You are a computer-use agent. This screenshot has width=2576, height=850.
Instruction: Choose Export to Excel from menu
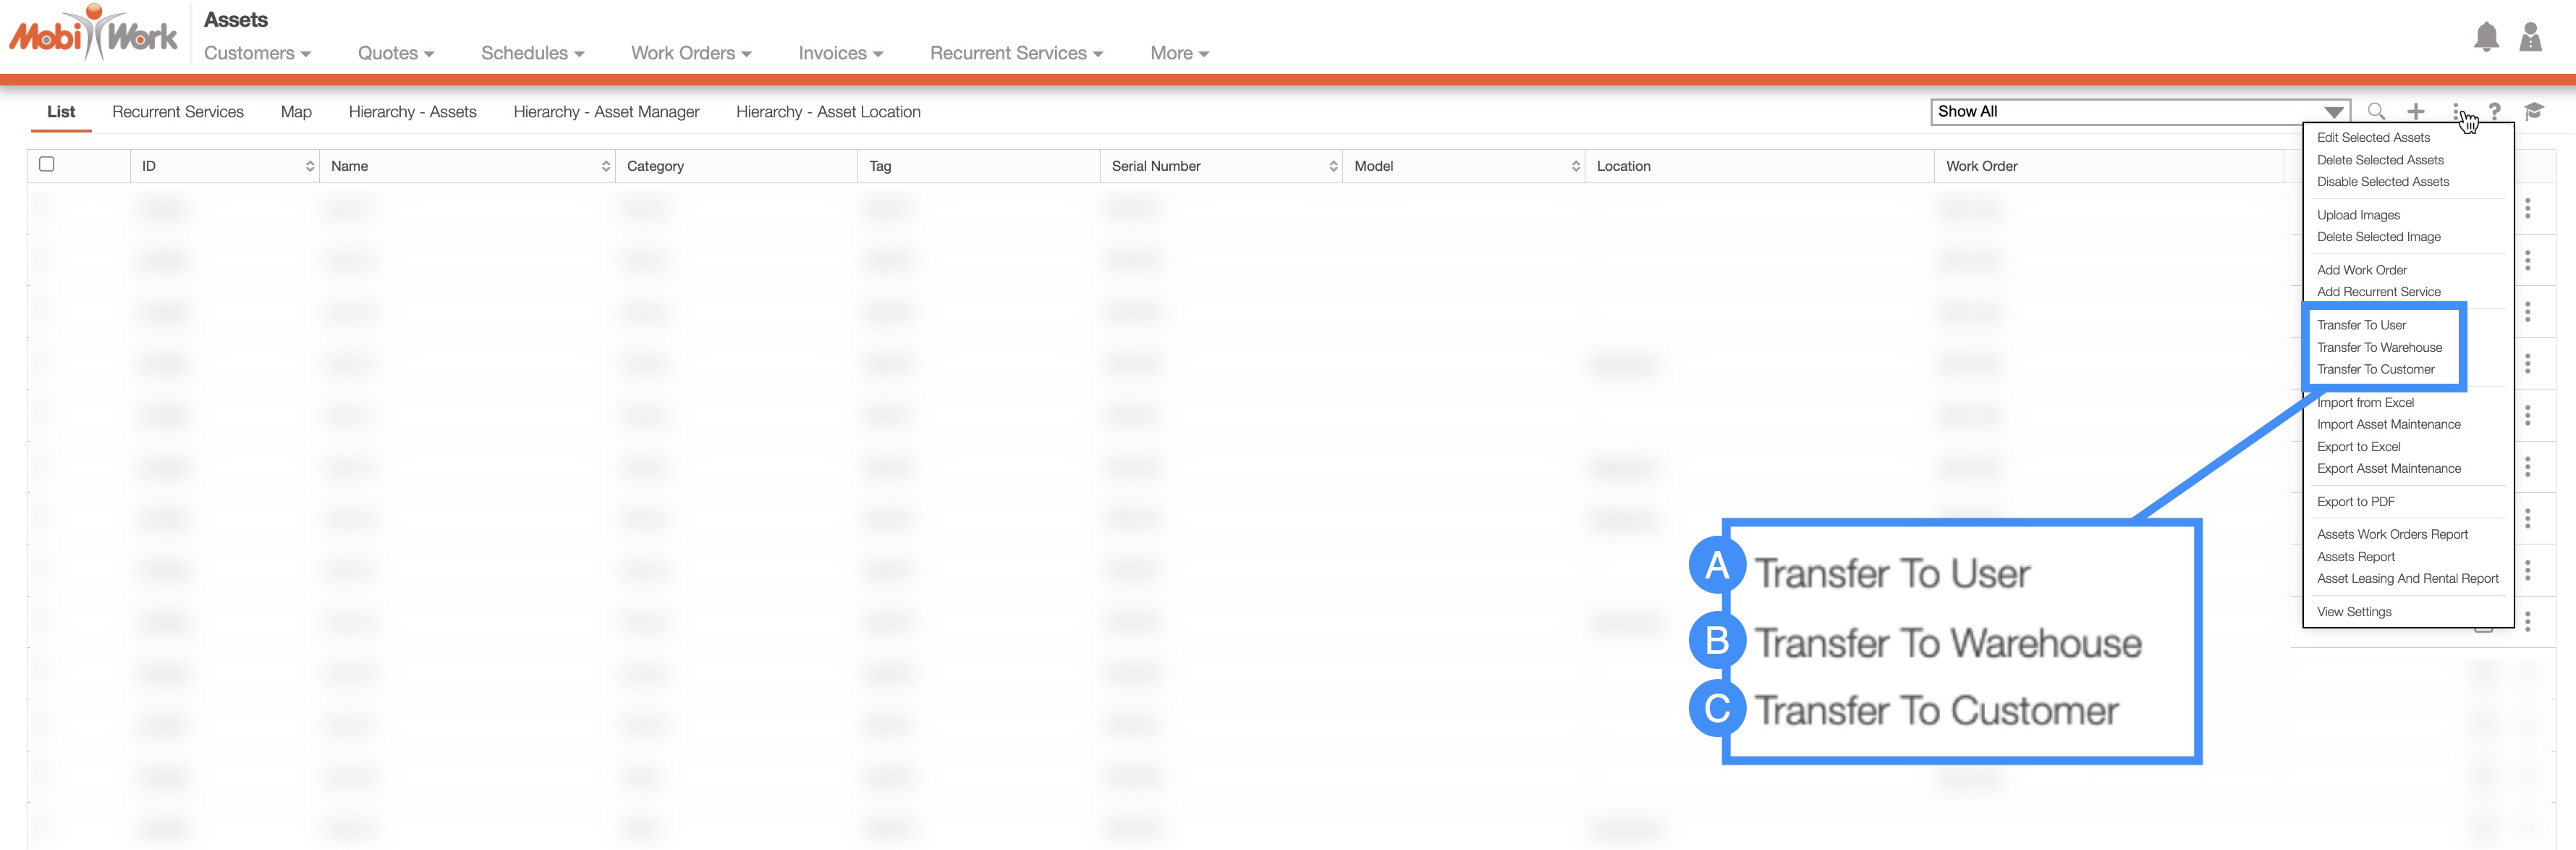pos(2358,447)
